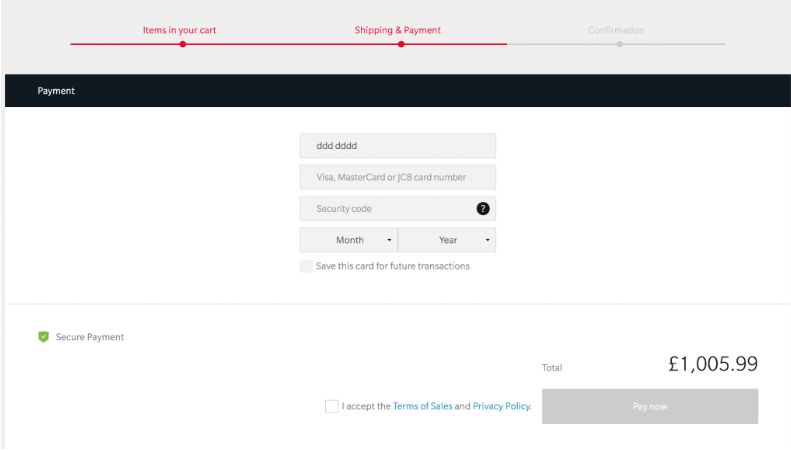Open the expiry Month dropdown

click(x=349, y=240)
